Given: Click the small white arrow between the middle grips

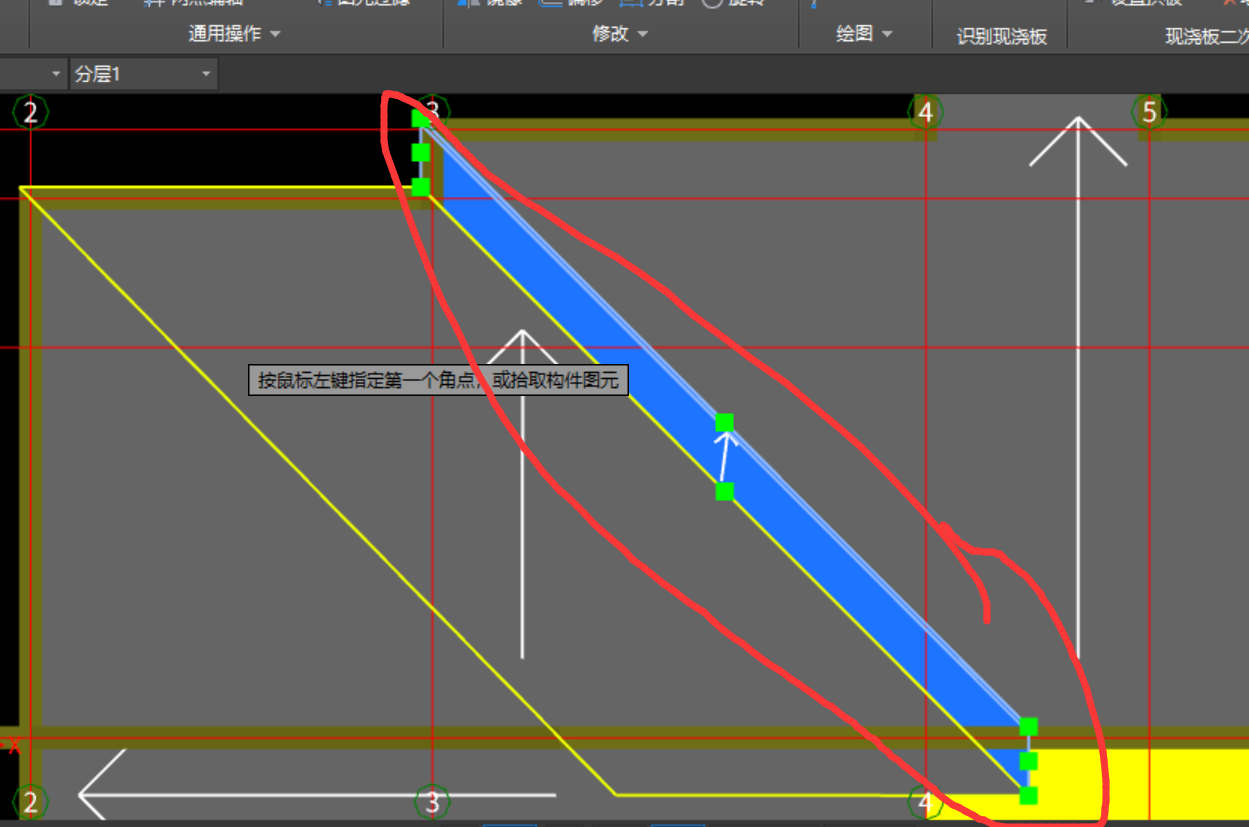Looking at the screenshot, I should [724, 457].
